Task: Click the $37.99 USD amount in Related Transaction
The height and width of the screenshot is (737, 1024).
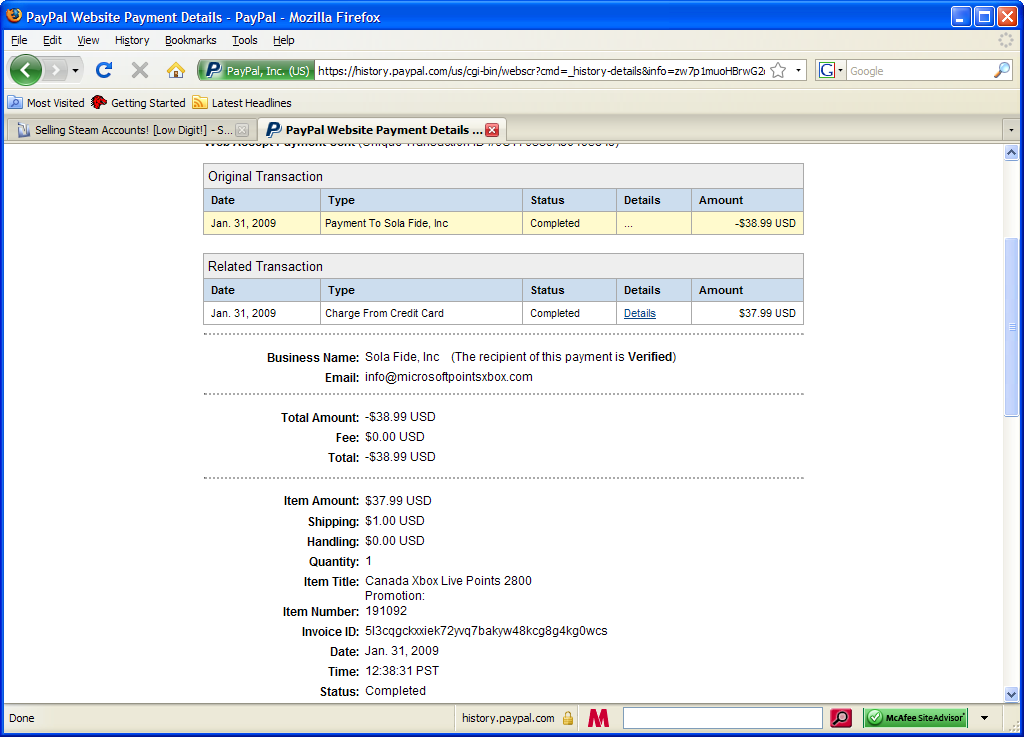Action: point(767,313)
